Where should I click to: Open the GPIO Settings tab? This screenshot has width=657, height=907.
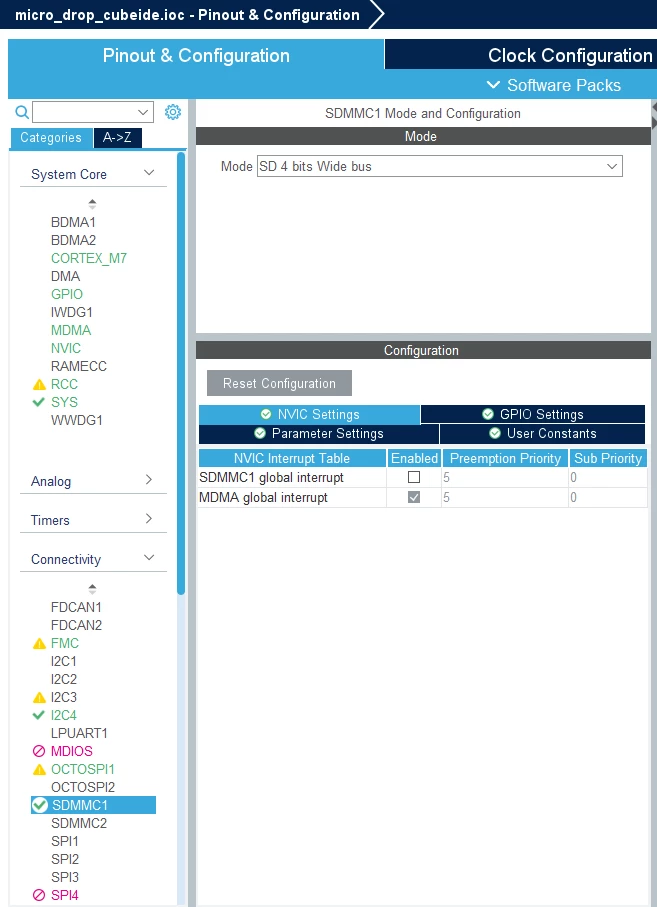533,414
